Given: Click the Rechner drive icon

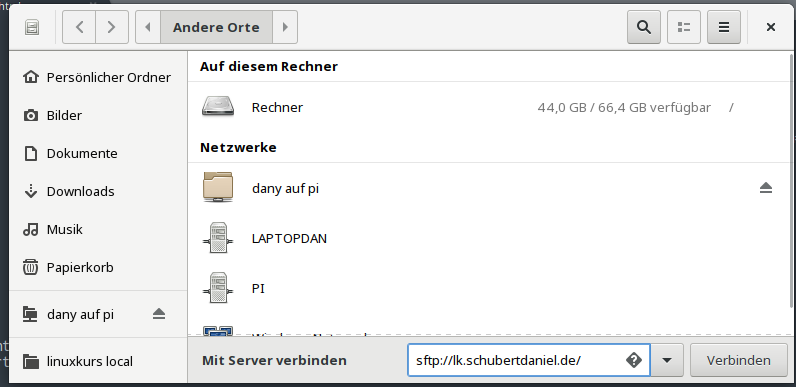Looking at the screenshot, I should point(218,107).
